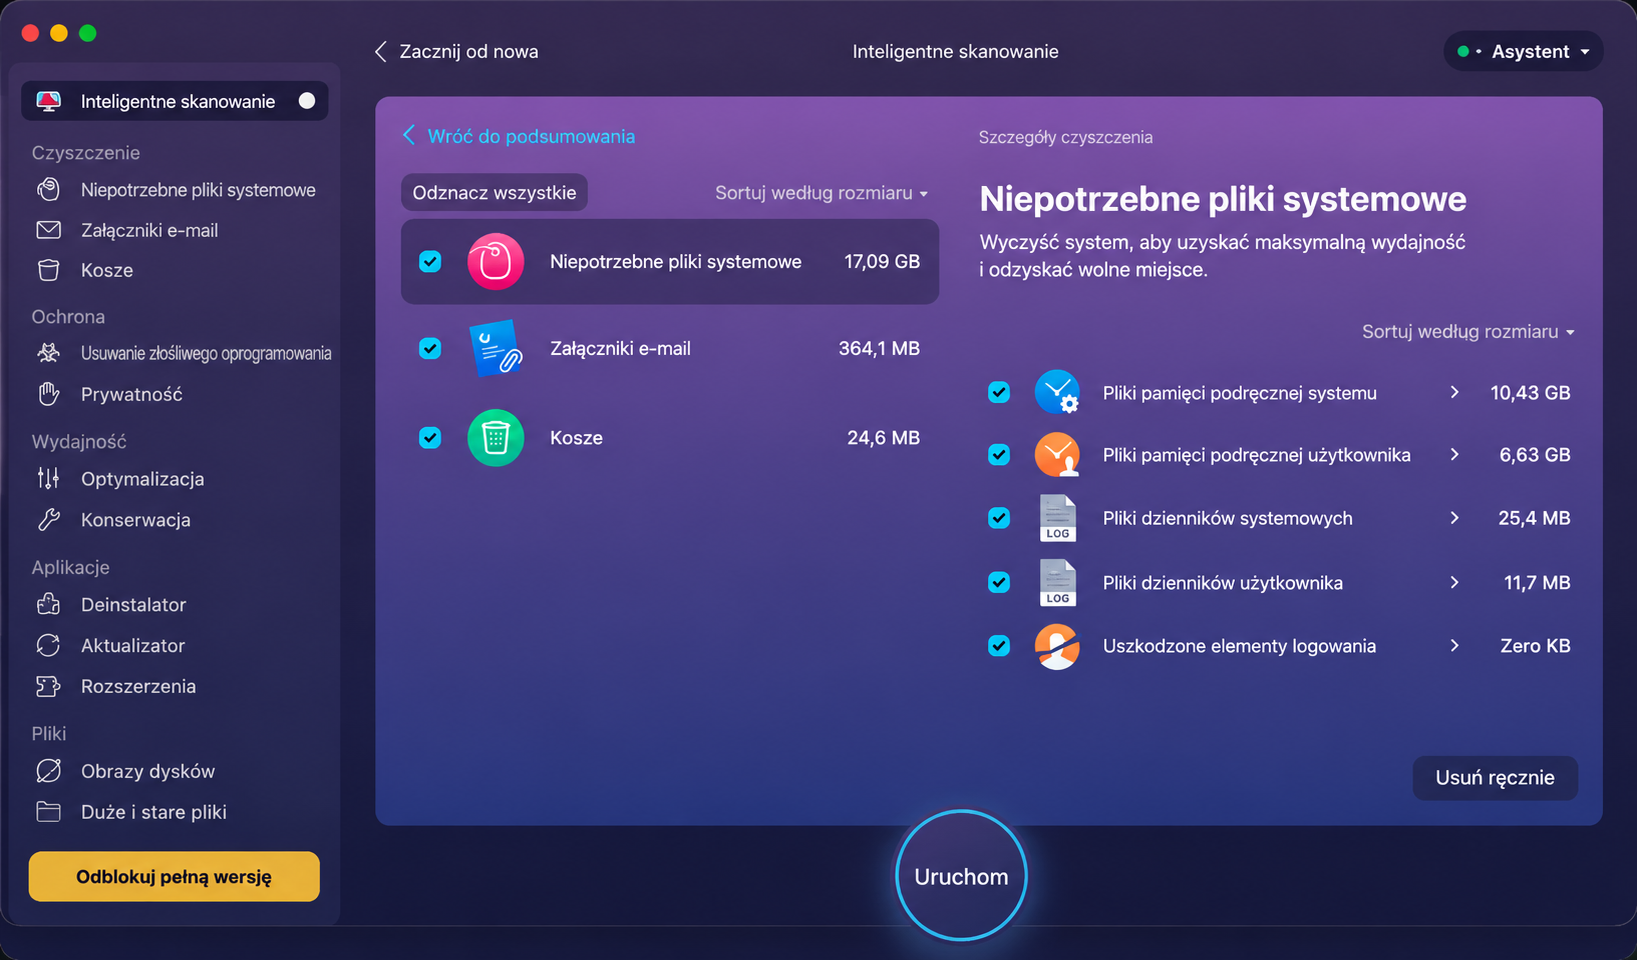Click the Rozszerzenia puzzle icon

tap(48, 686)
